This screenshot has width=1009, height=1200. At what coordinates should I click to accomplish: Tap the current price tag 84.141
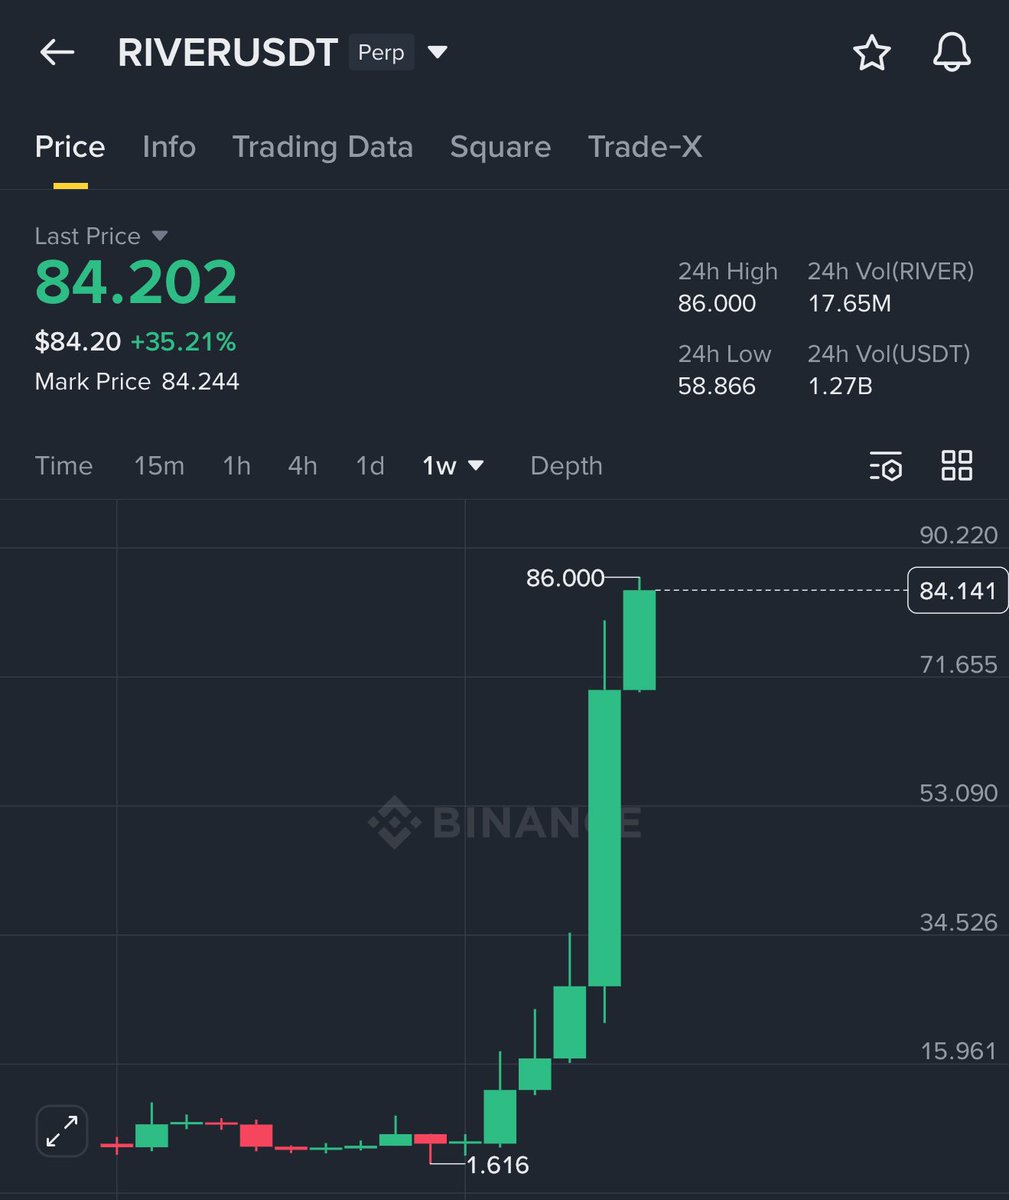957,591
